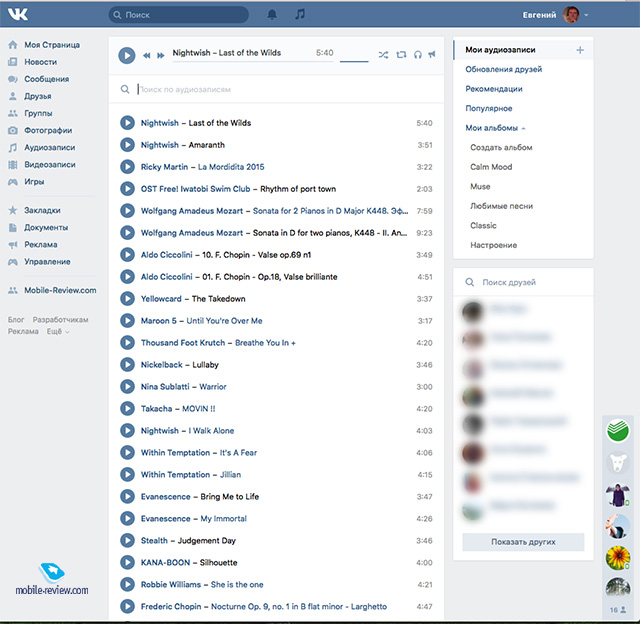Screen dimensions: 640x624
Task: Select Обновления друзей tab
Action: coord(504,69)
